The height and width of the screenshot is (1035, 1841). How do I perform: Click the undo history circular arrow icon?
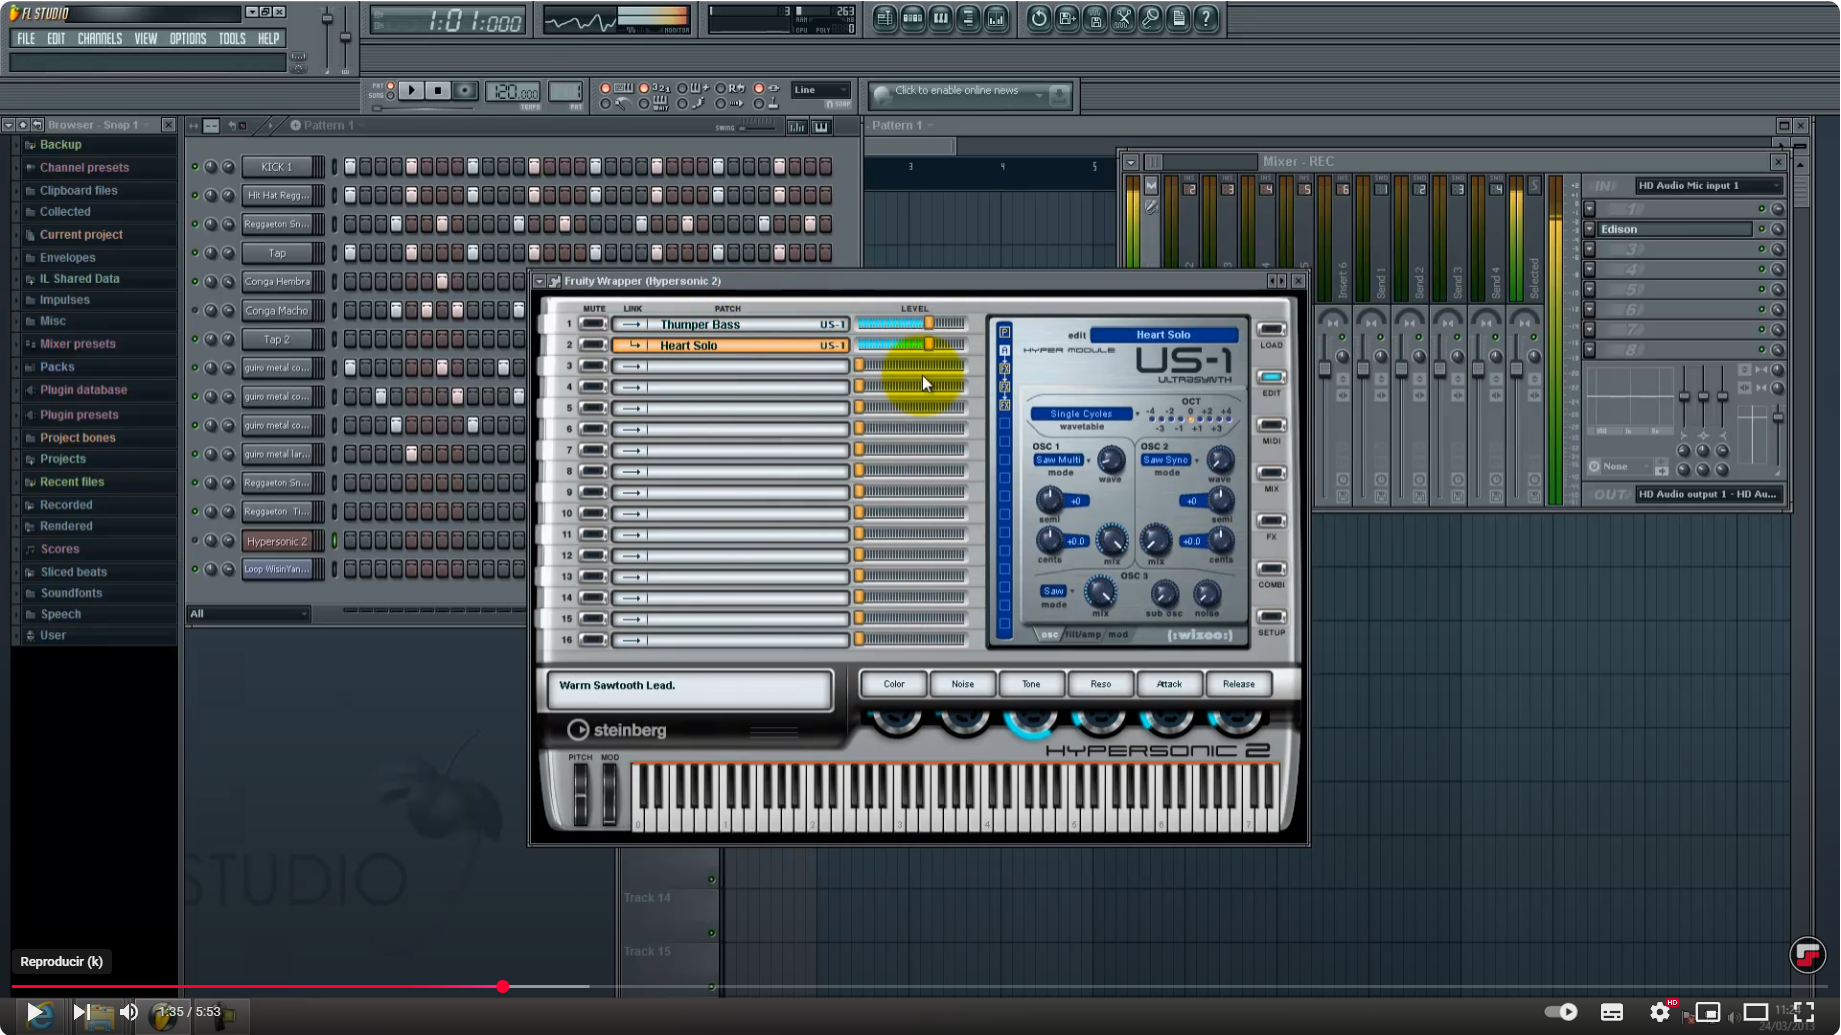[1039, 18]
